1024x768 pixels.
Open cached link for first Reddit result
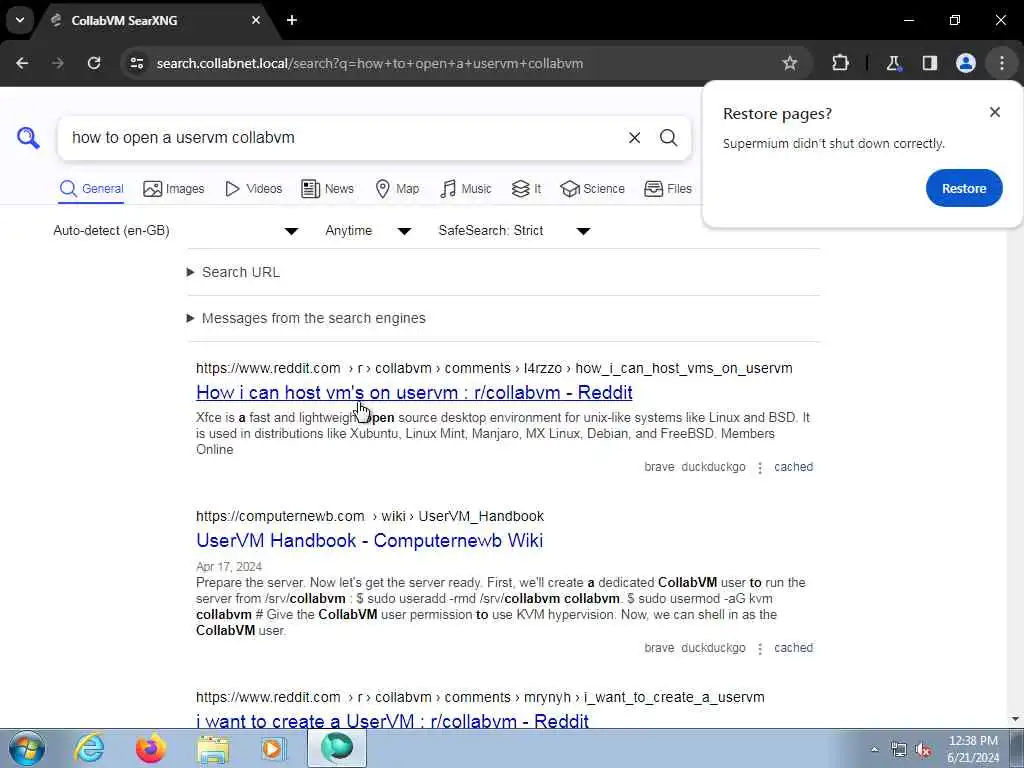pos(793,467)
